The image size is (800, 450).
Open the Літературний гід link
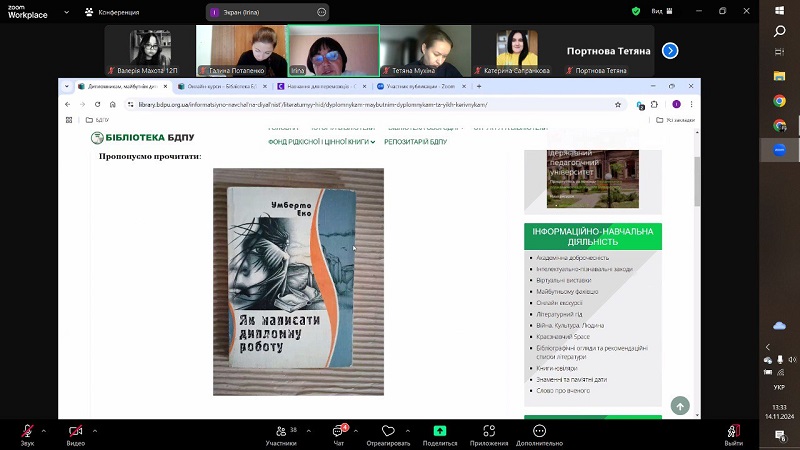pos(559,314)
